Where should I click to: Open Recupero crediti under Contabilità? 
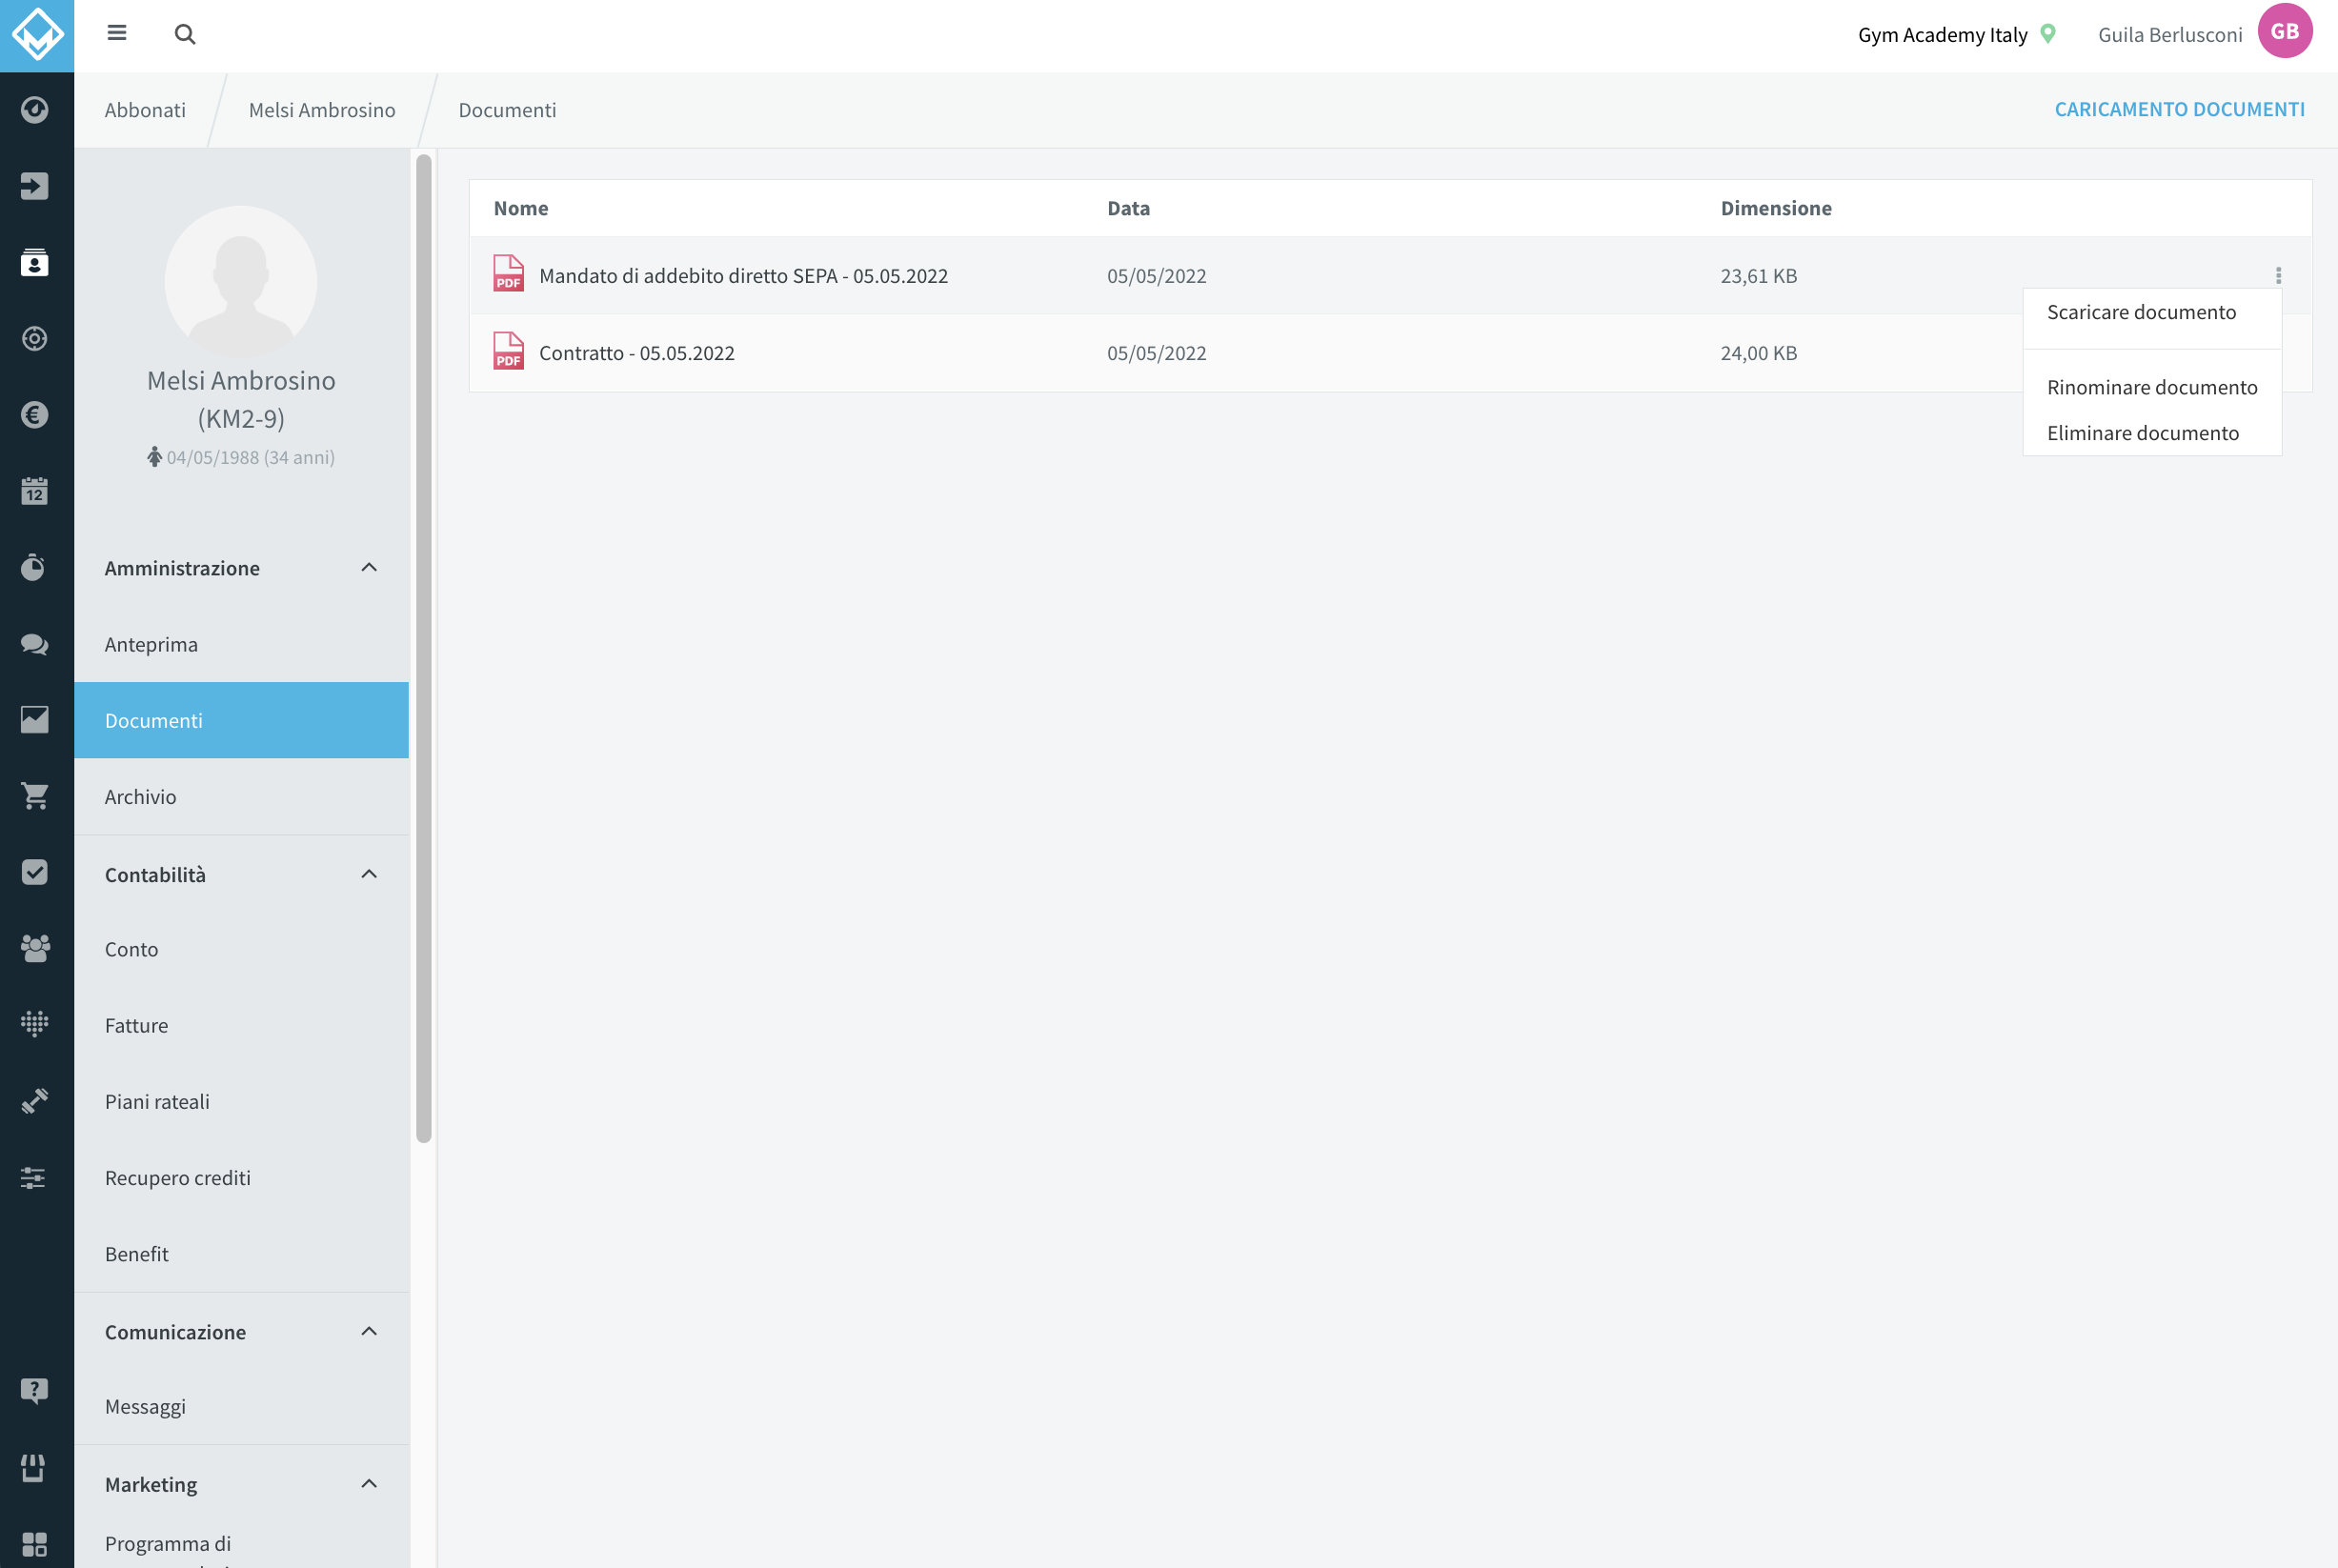241,1177
